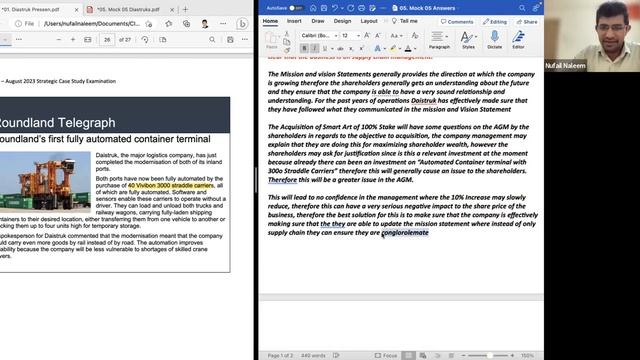The height and width of the screenshot is (360, 640).
Task: Cut the selected text
Action: pyautogui.click(x=287, y=34)
